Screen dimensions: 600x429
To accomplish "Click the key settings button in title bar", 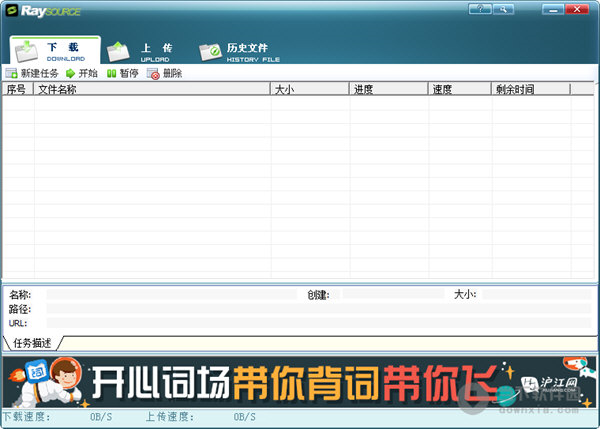I will click(503, 9).
